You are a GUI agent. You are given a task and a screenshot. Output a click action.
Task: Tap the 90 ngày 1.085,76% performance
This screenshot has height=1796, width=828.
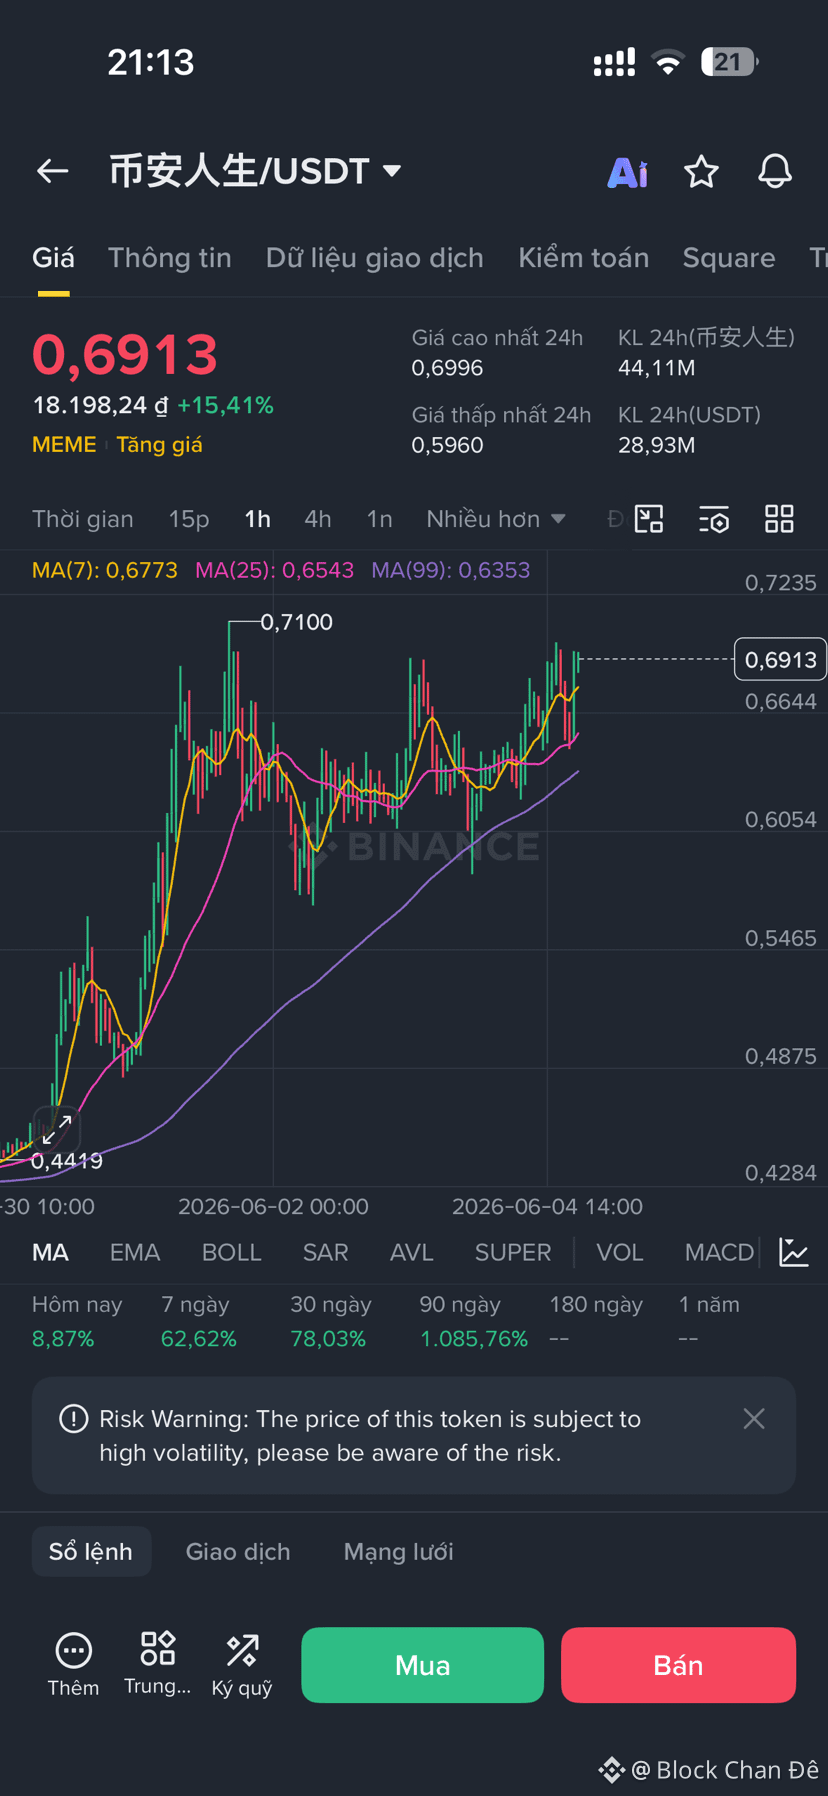pos(473,1321)
